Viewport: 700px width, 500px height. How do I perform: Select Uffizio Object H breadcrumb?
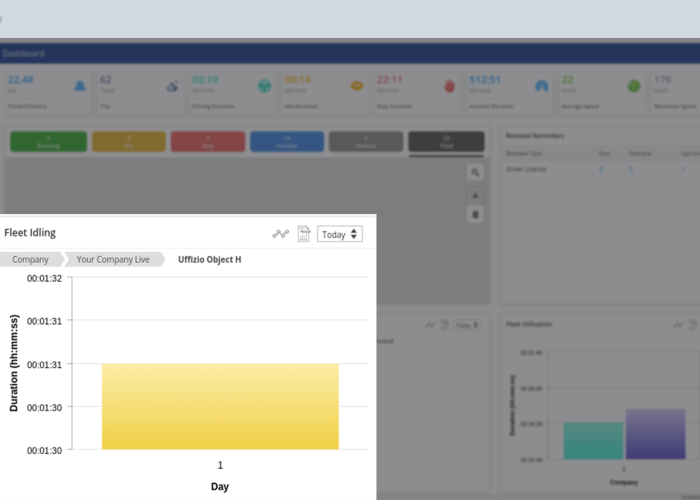[x=208, y=260]
